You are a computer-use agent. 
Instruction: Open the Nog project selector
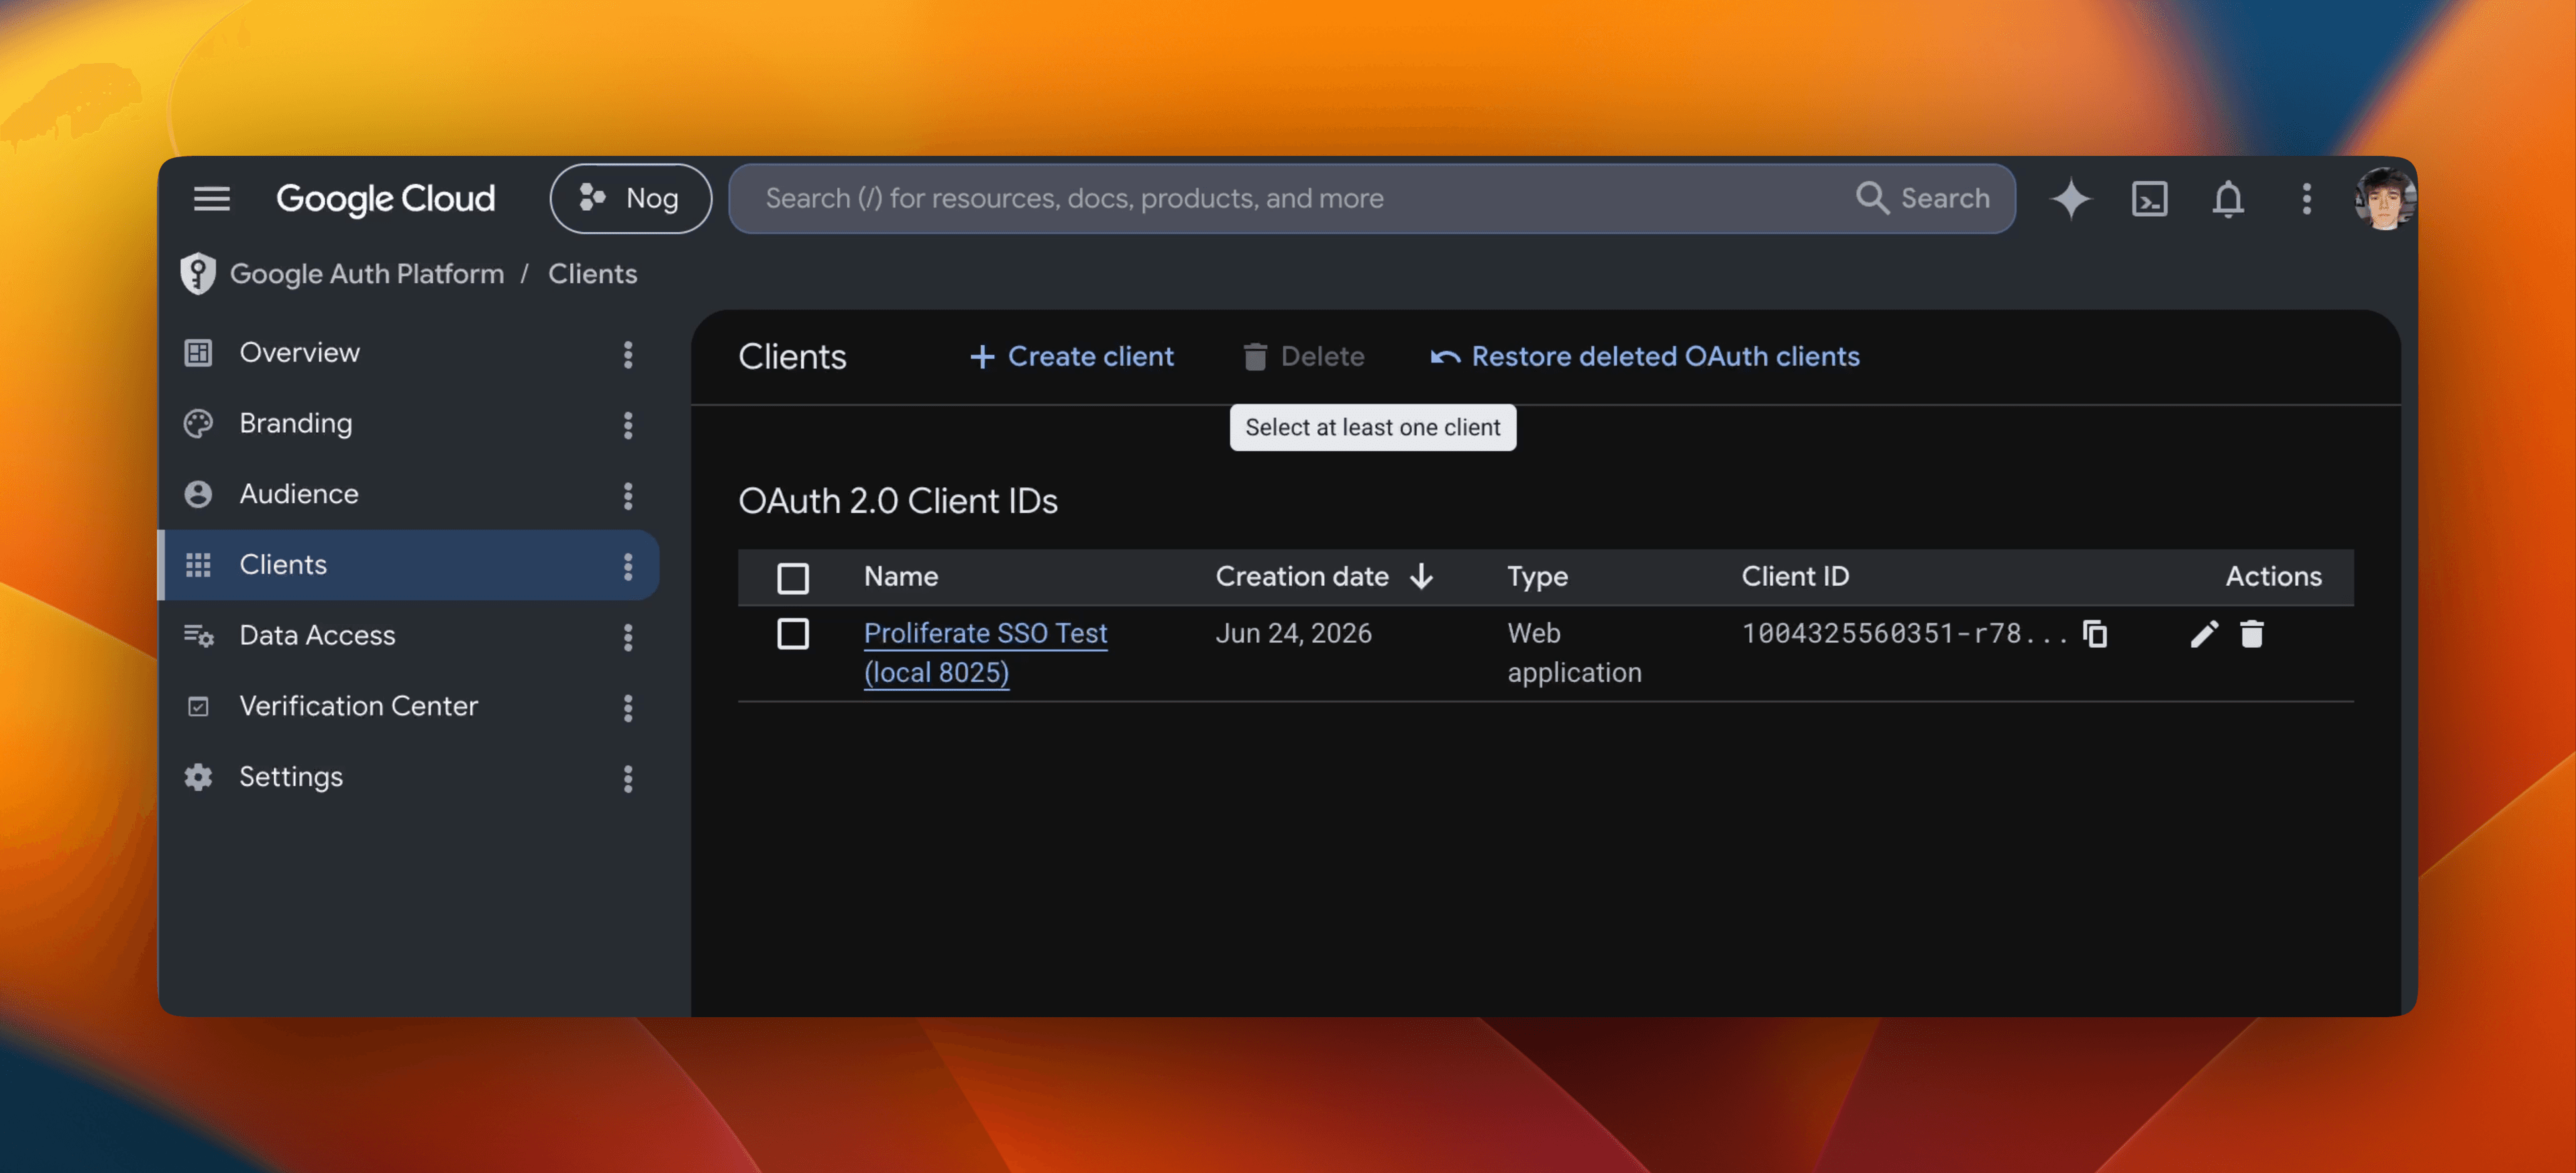[630, 198]
